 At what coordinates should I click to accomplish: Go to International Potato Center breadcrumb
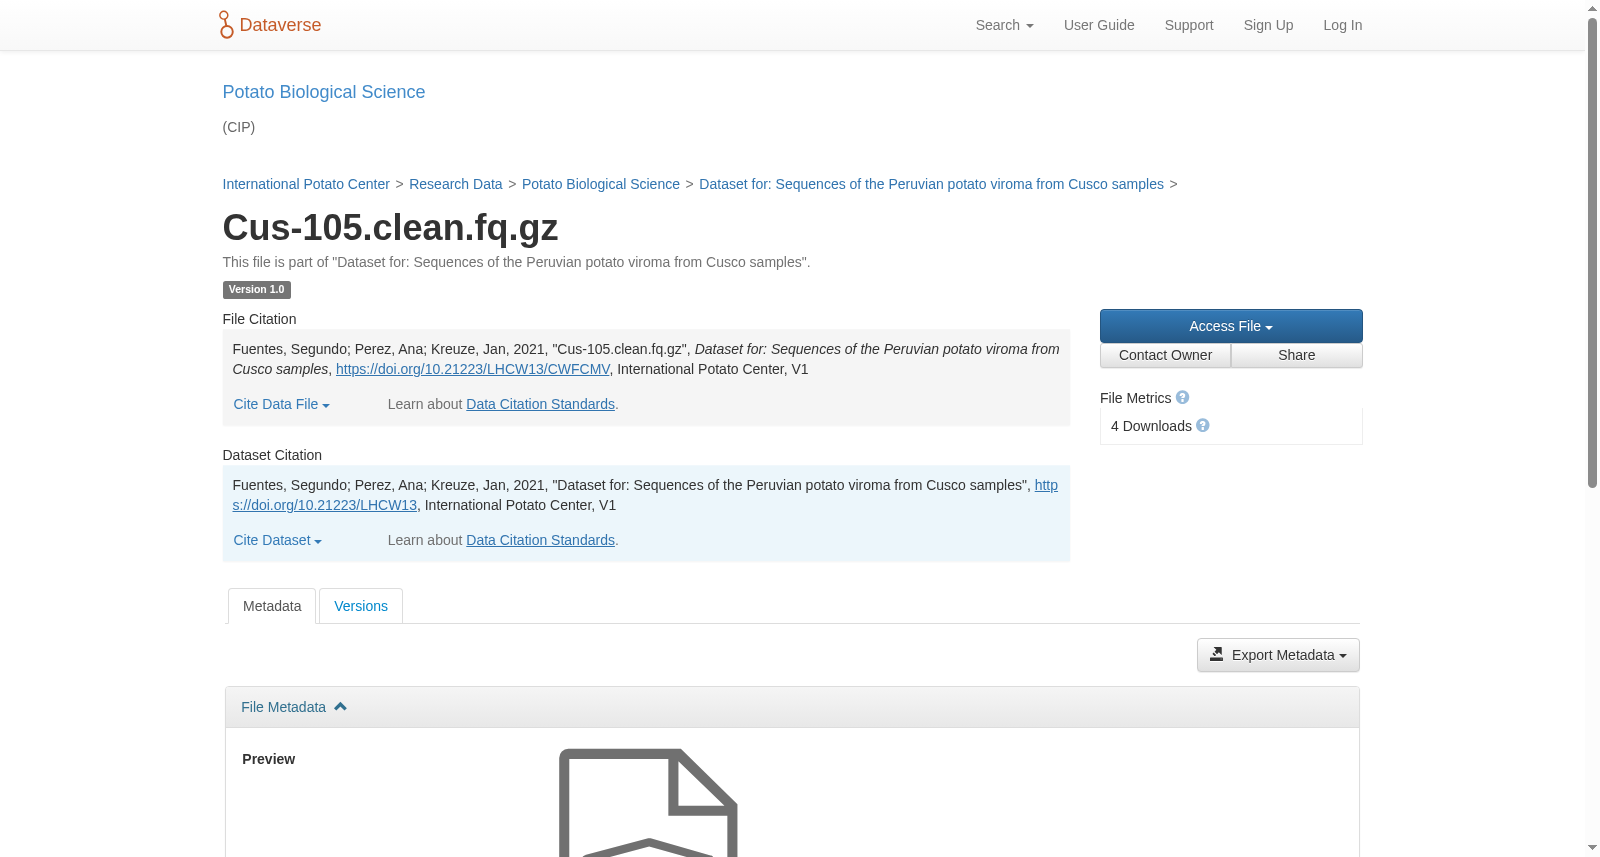click(x=306, y=184)
